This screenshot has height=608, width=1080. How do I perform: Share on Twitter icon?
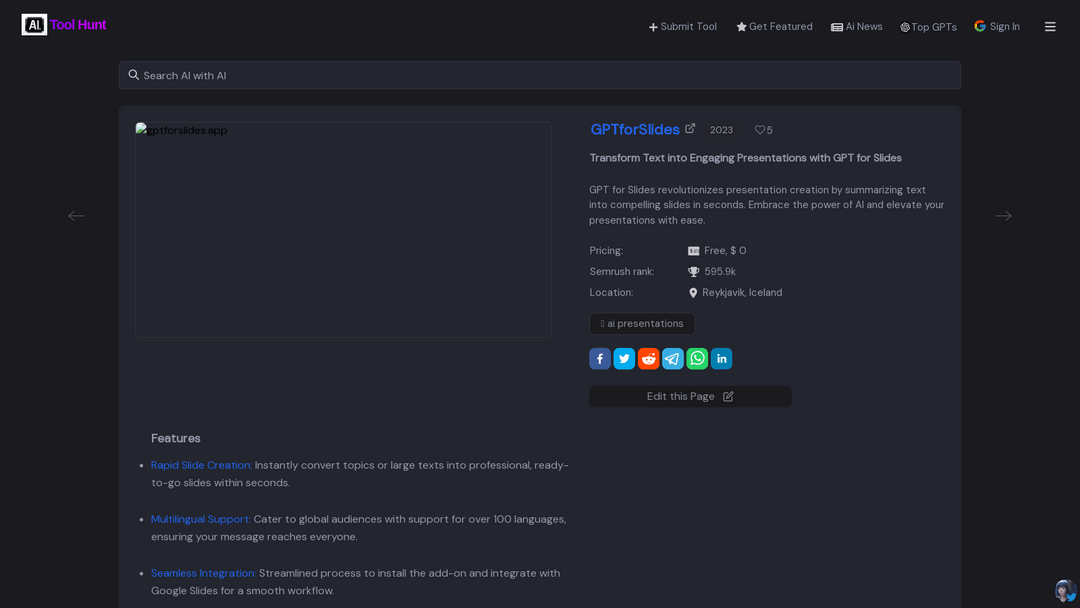point(624,359)
